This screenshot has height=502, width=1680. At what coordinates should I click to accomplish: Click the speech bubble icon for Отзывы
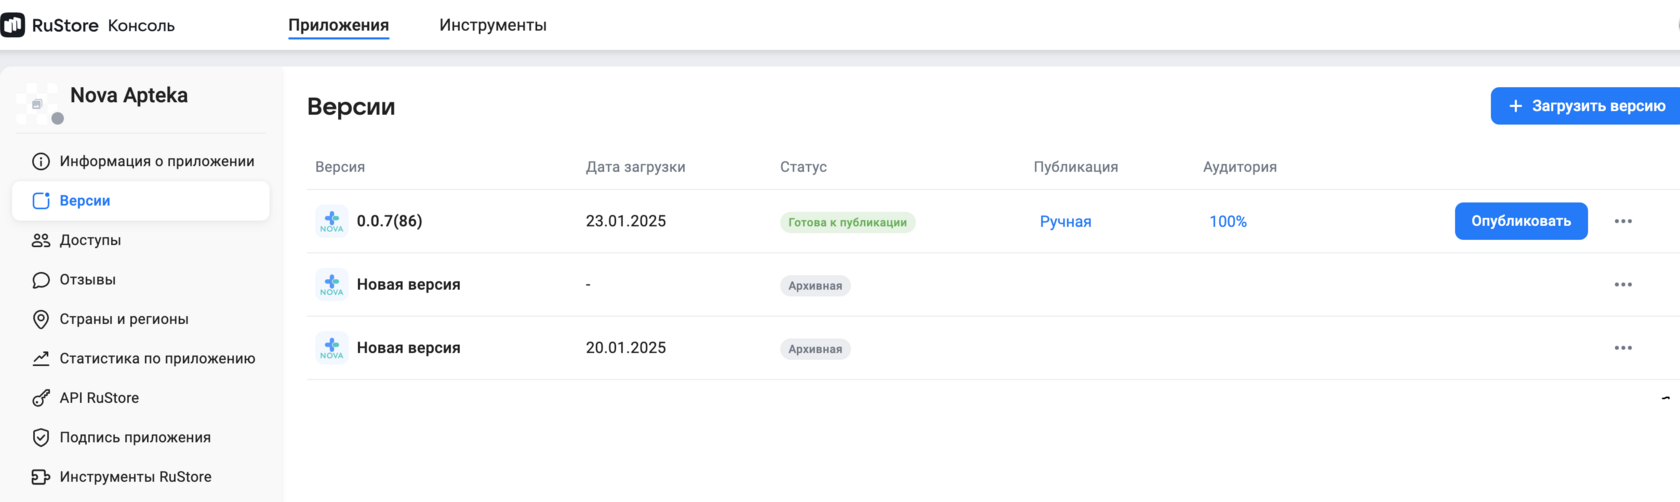tap(41, 280)
